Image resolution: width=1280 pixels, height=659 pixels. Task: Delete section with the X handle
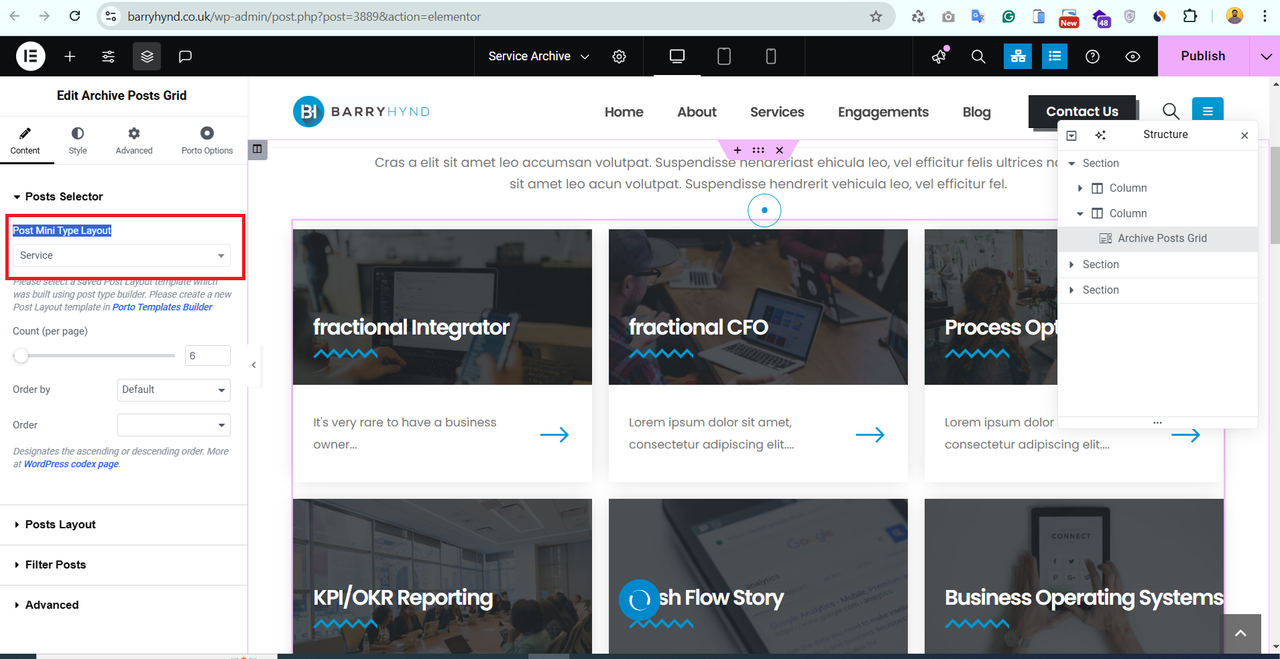click(x=780, y=150)
